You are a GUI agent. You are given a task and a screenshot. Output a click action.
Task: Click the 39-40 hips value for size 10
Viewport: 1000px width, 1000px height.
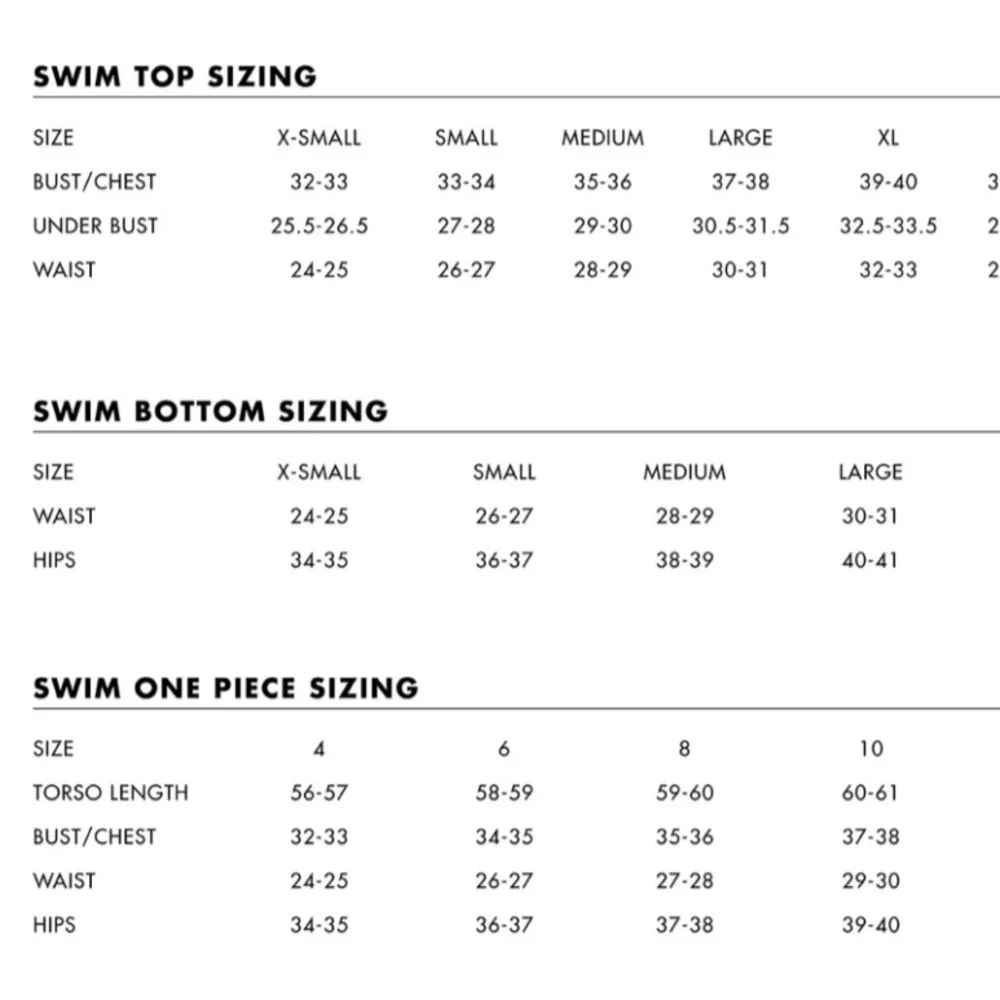[x=871, y=925]
